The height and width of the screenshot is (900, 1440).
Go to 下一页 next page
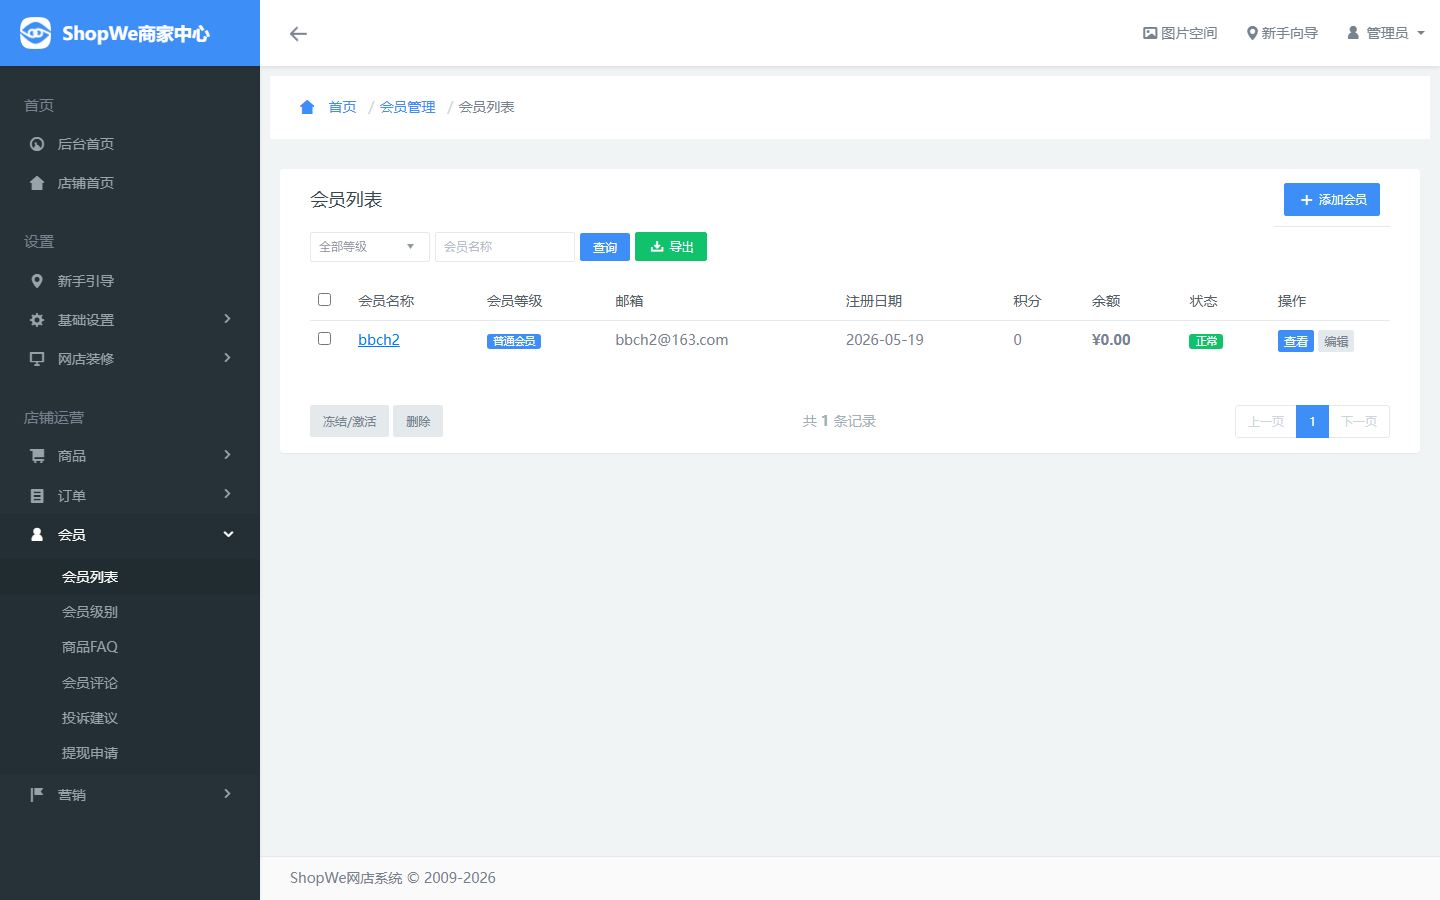click(x=1359, y=422)
